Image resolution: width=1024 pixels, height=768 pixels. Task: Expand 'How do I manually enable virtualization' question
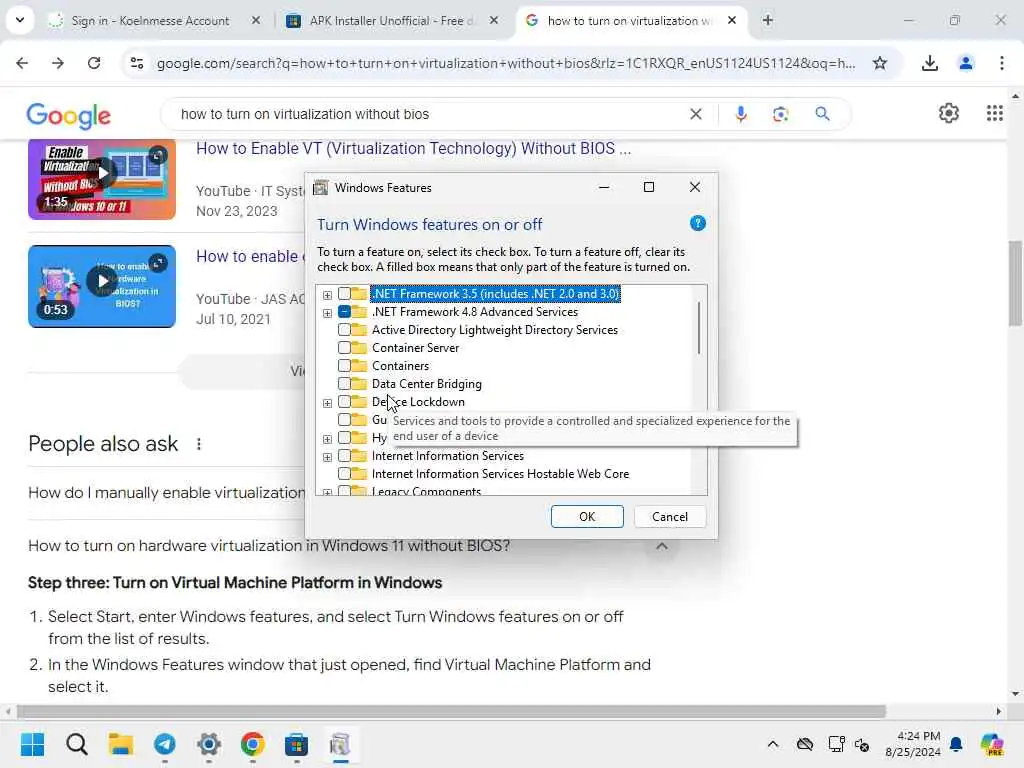(x=167, y=493)
